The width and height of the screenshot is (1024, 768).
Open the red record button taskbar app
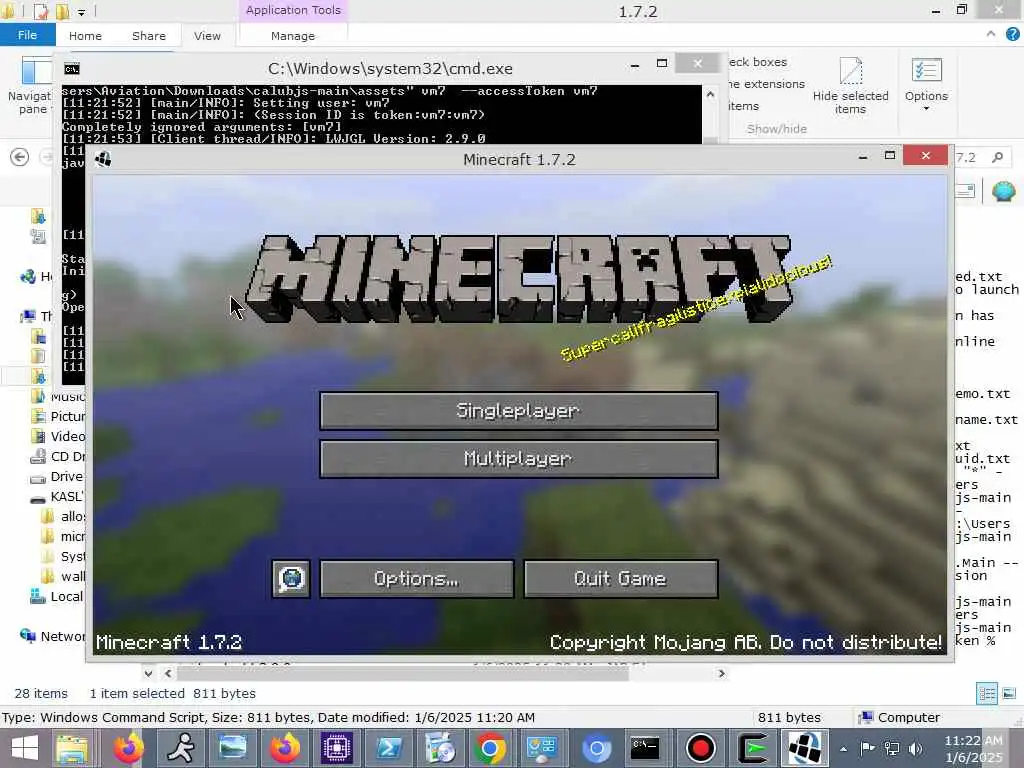click(701, 748)
